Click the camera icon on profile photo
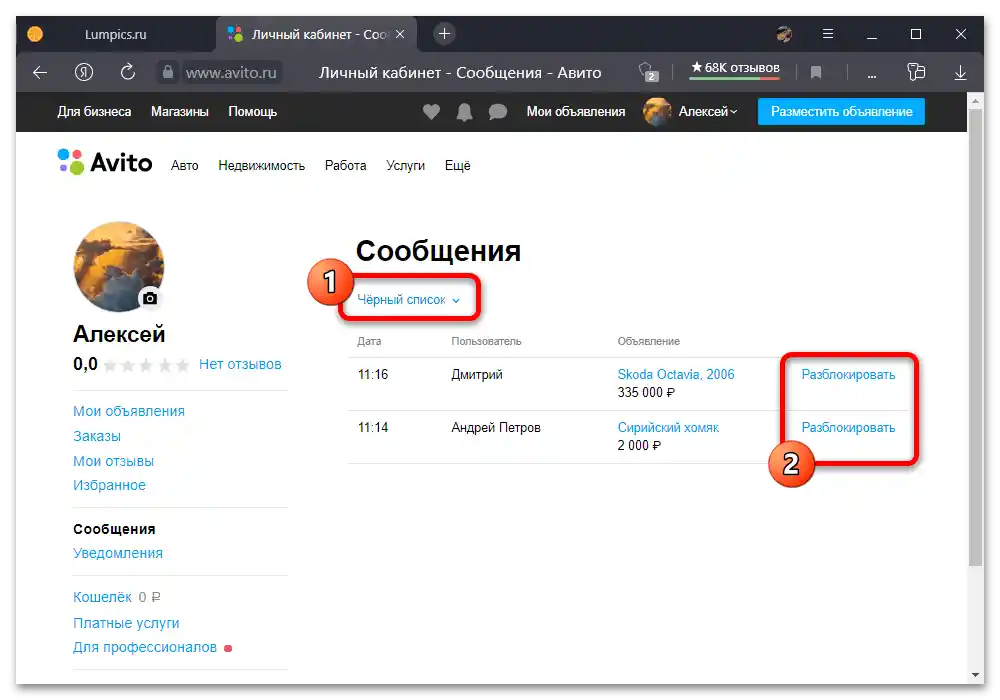1000x700 pixels. (150, 298)
